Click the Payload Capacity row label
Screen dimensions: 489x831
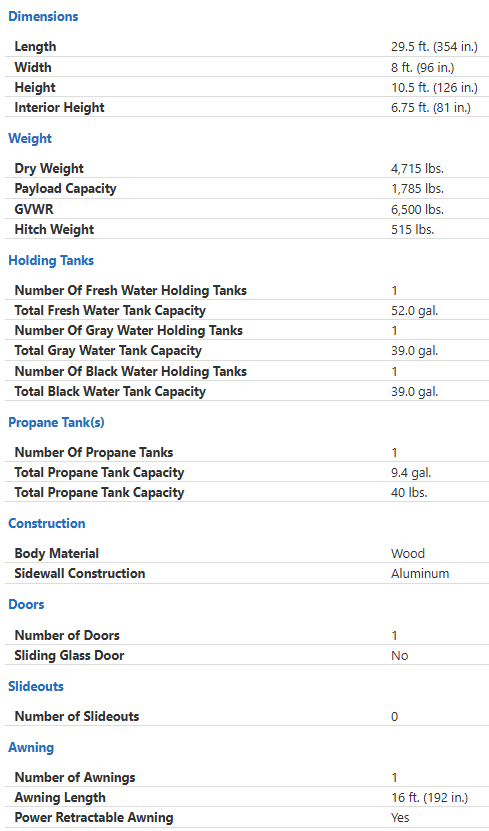point(65,189)
